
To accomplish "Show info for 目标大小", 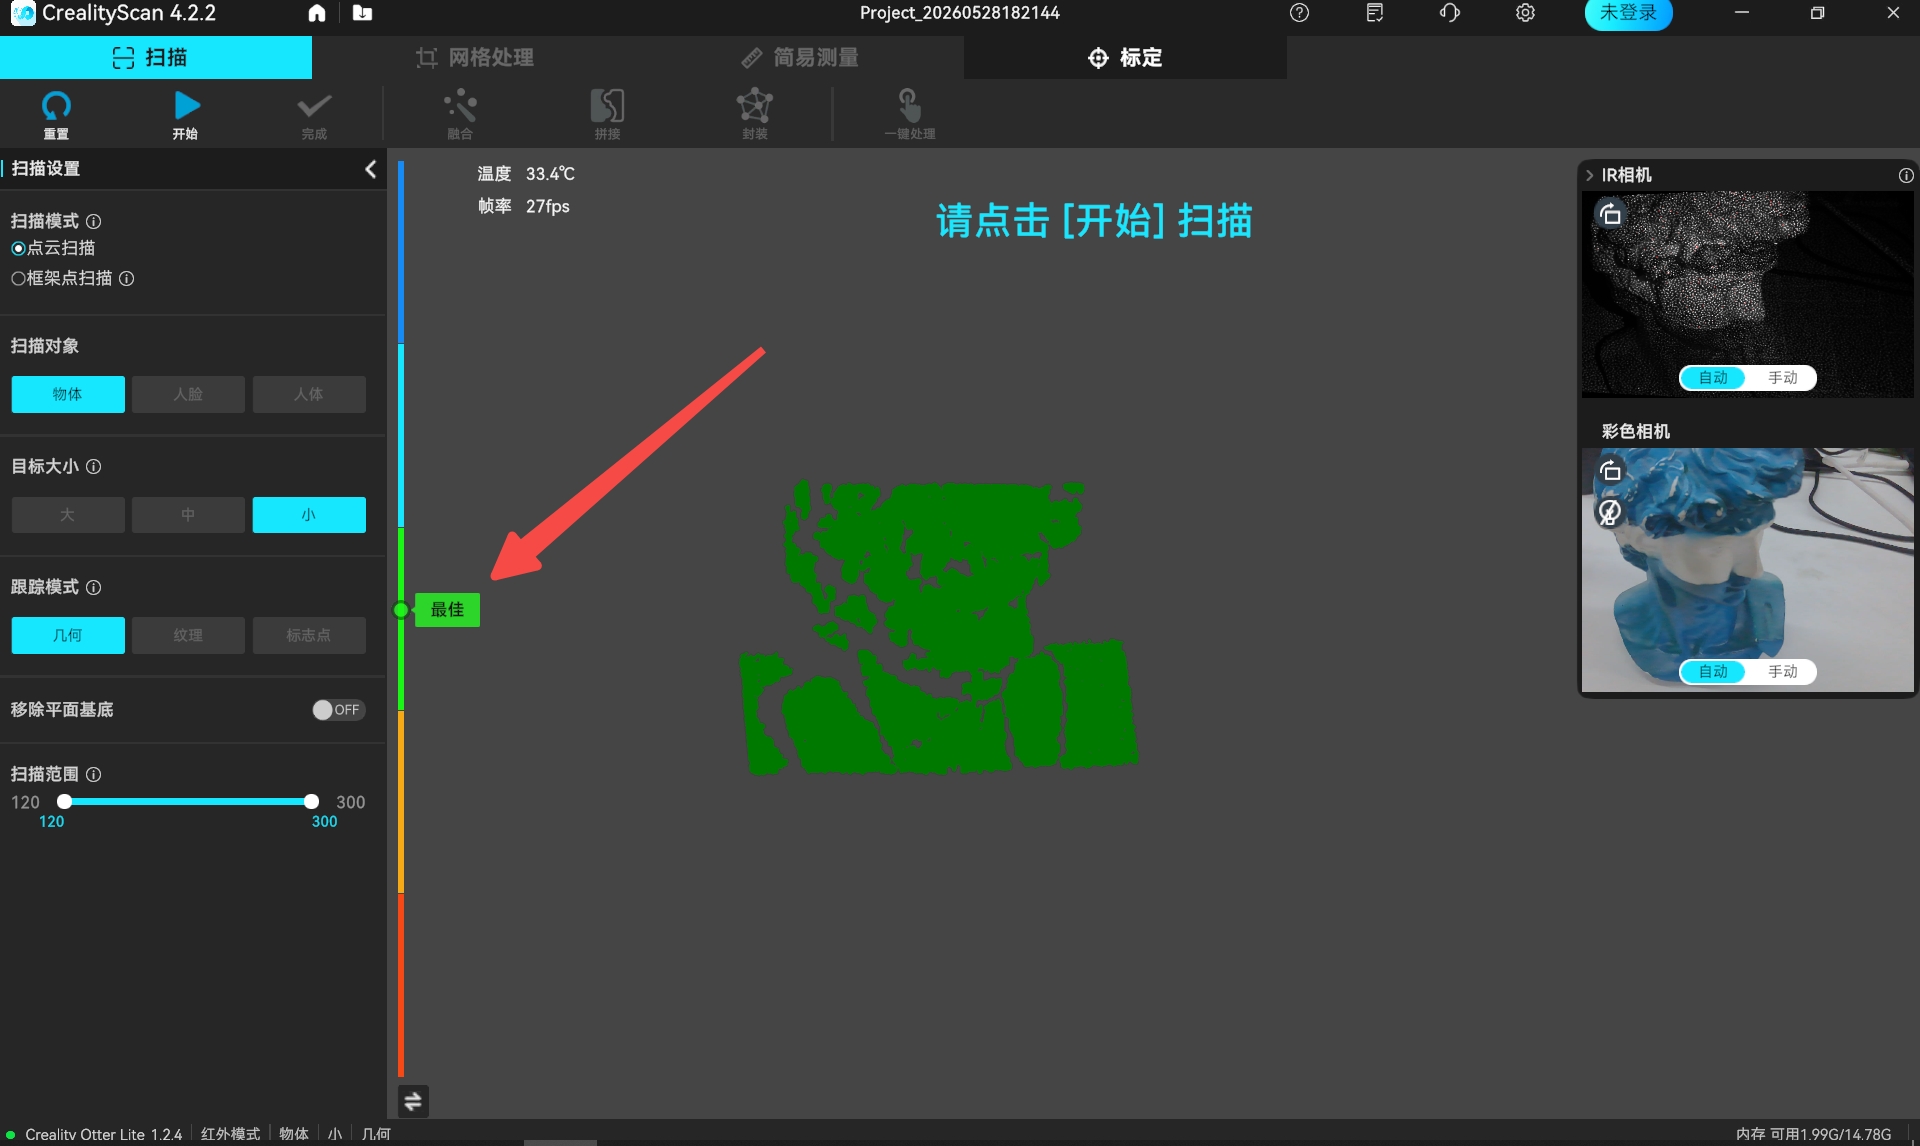I will pyautogui.click(x=93, y=466).
